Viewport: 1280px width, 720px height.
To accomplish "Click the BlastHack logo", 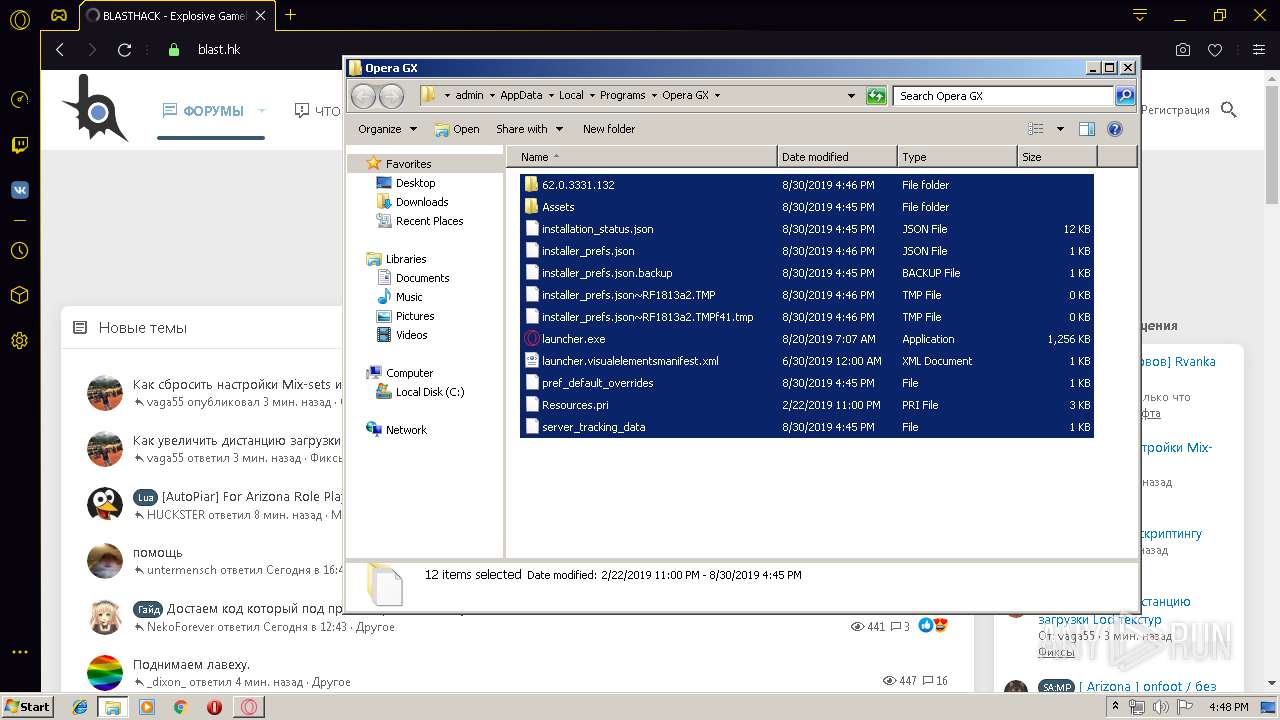I will pos(96,109).
